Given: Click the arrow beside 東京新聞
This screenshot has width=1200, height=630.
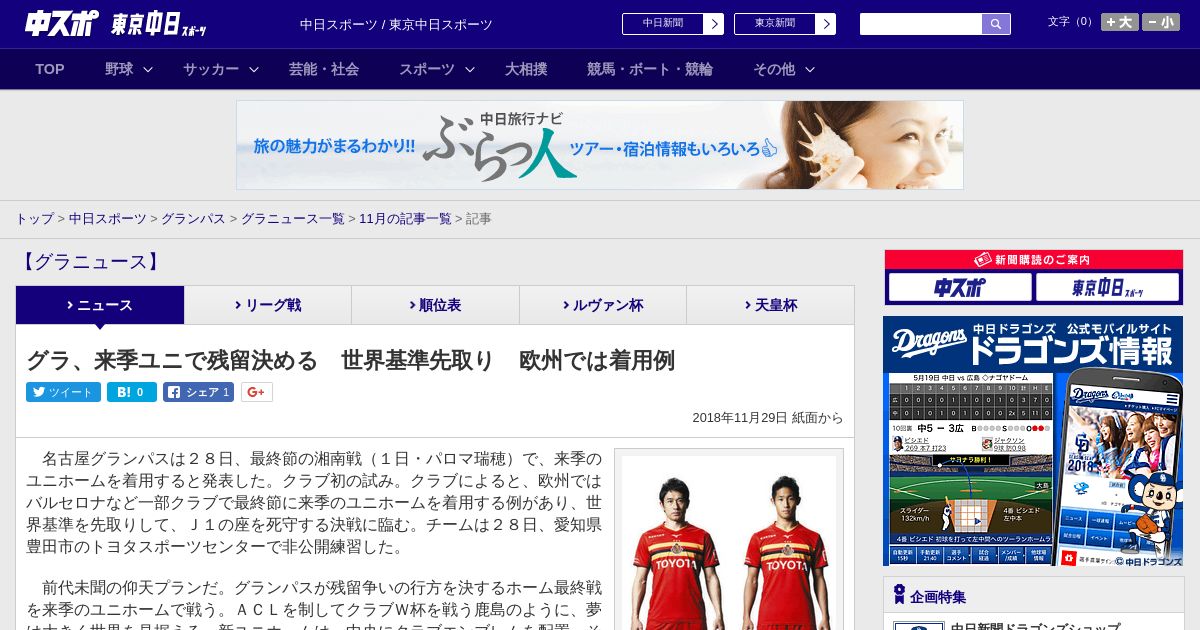Looking at the screenshot, I should [x=826, y=24].
